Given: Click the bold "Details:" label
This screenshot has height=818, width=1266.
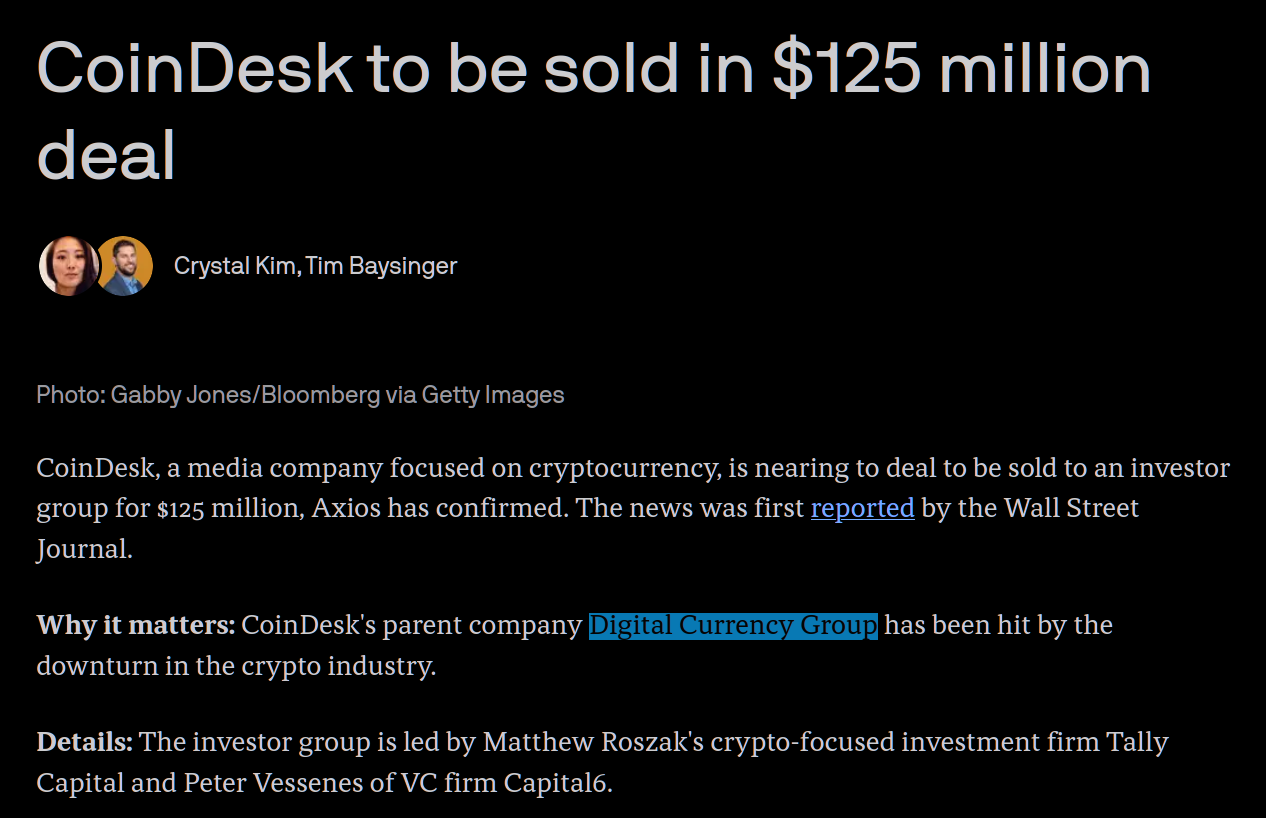Looking at the screenshot, I should pyautogui.click(x=84, y=743).
